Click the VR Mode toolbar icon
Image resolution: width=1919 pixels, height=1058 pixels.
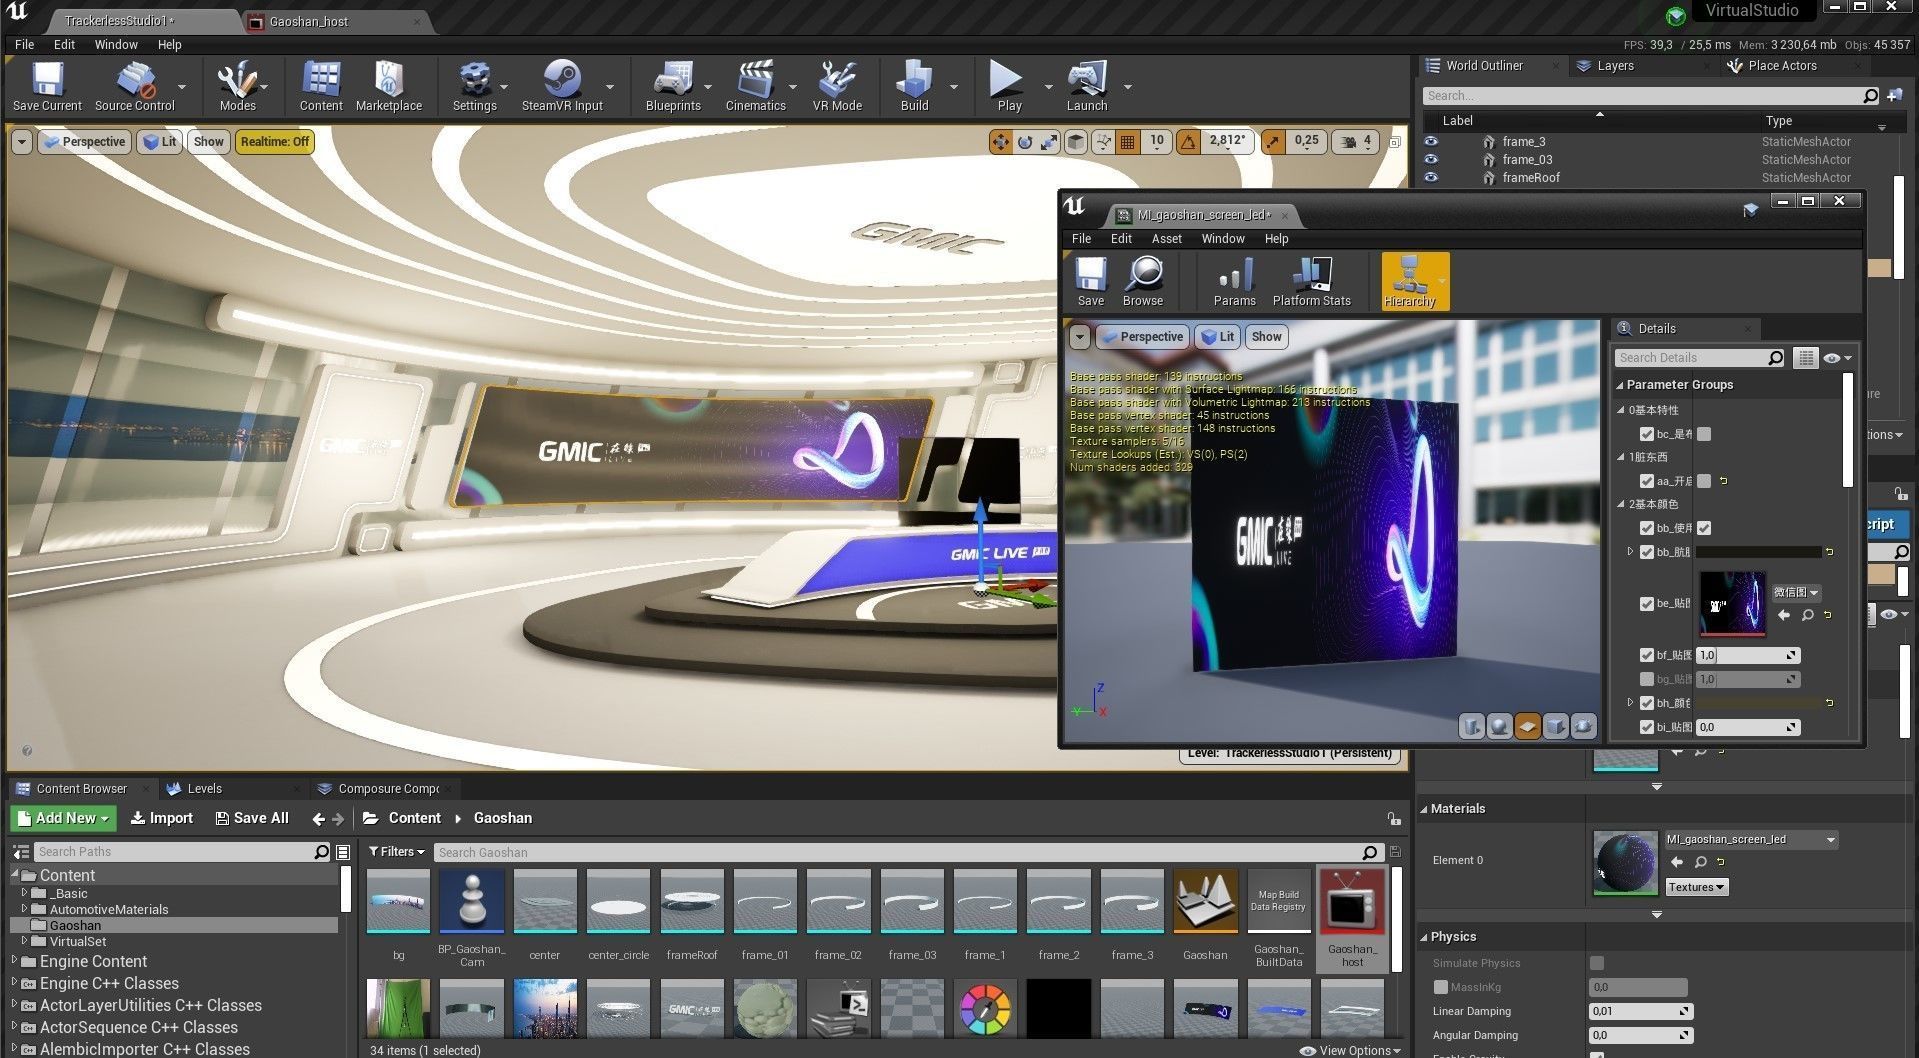tap(837, 86)
